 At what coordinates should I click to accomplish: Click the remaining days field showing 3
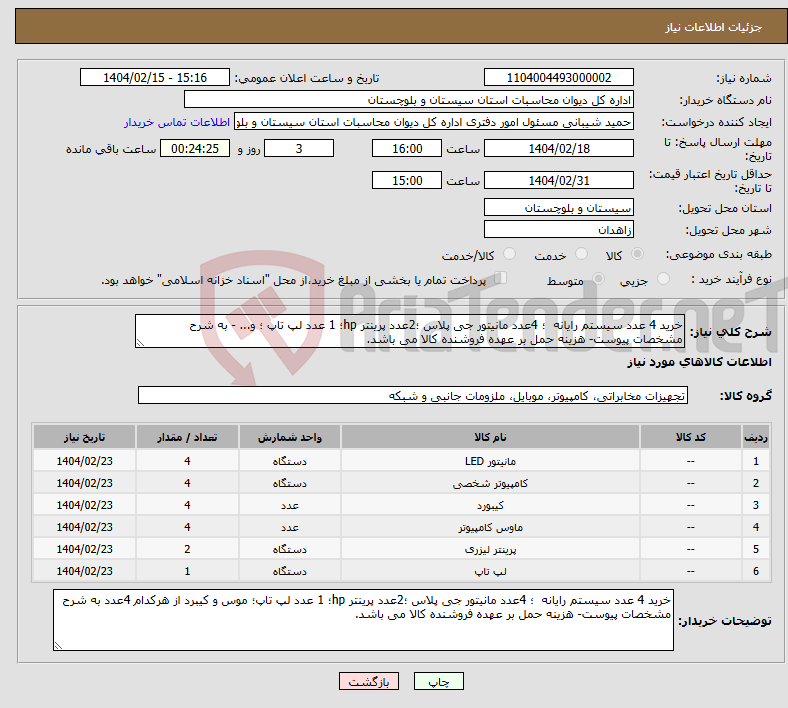coord(299,148)
